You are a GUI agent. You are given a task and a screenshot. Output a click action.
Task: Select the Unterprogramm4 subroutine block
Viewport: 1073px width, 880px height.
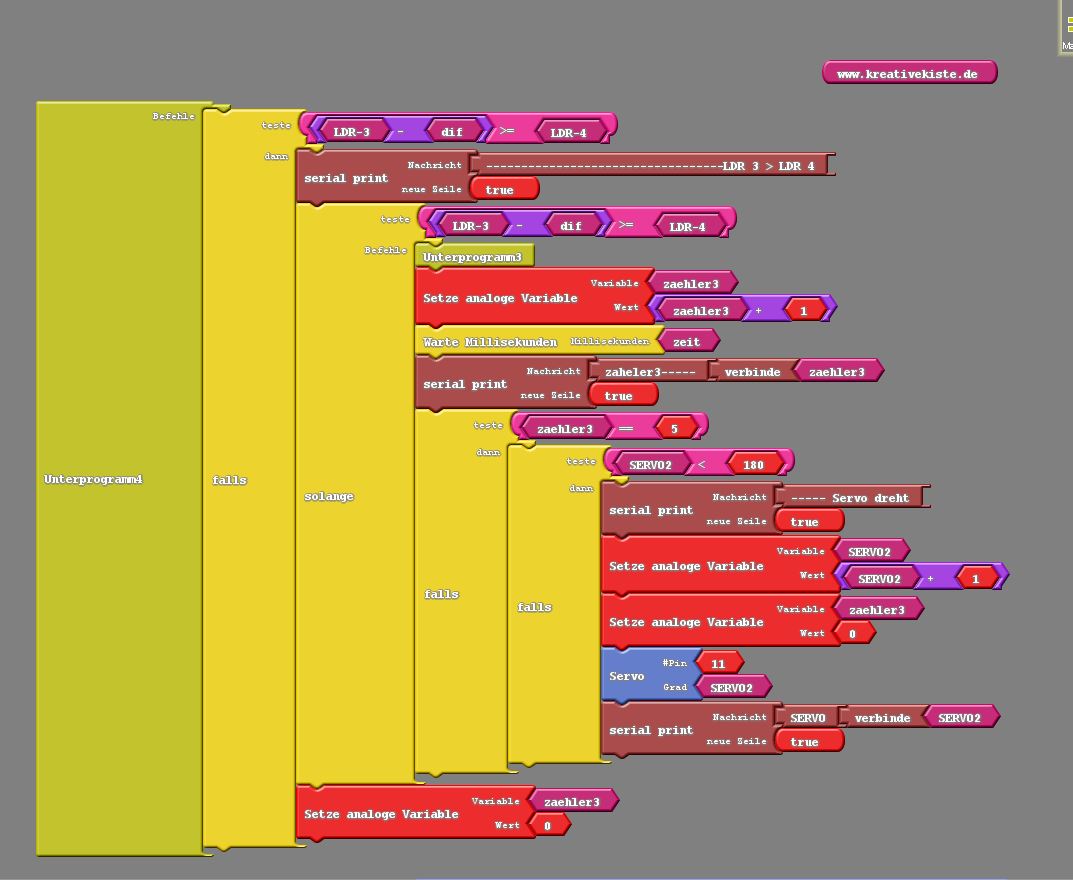click(x=93, y=480)
